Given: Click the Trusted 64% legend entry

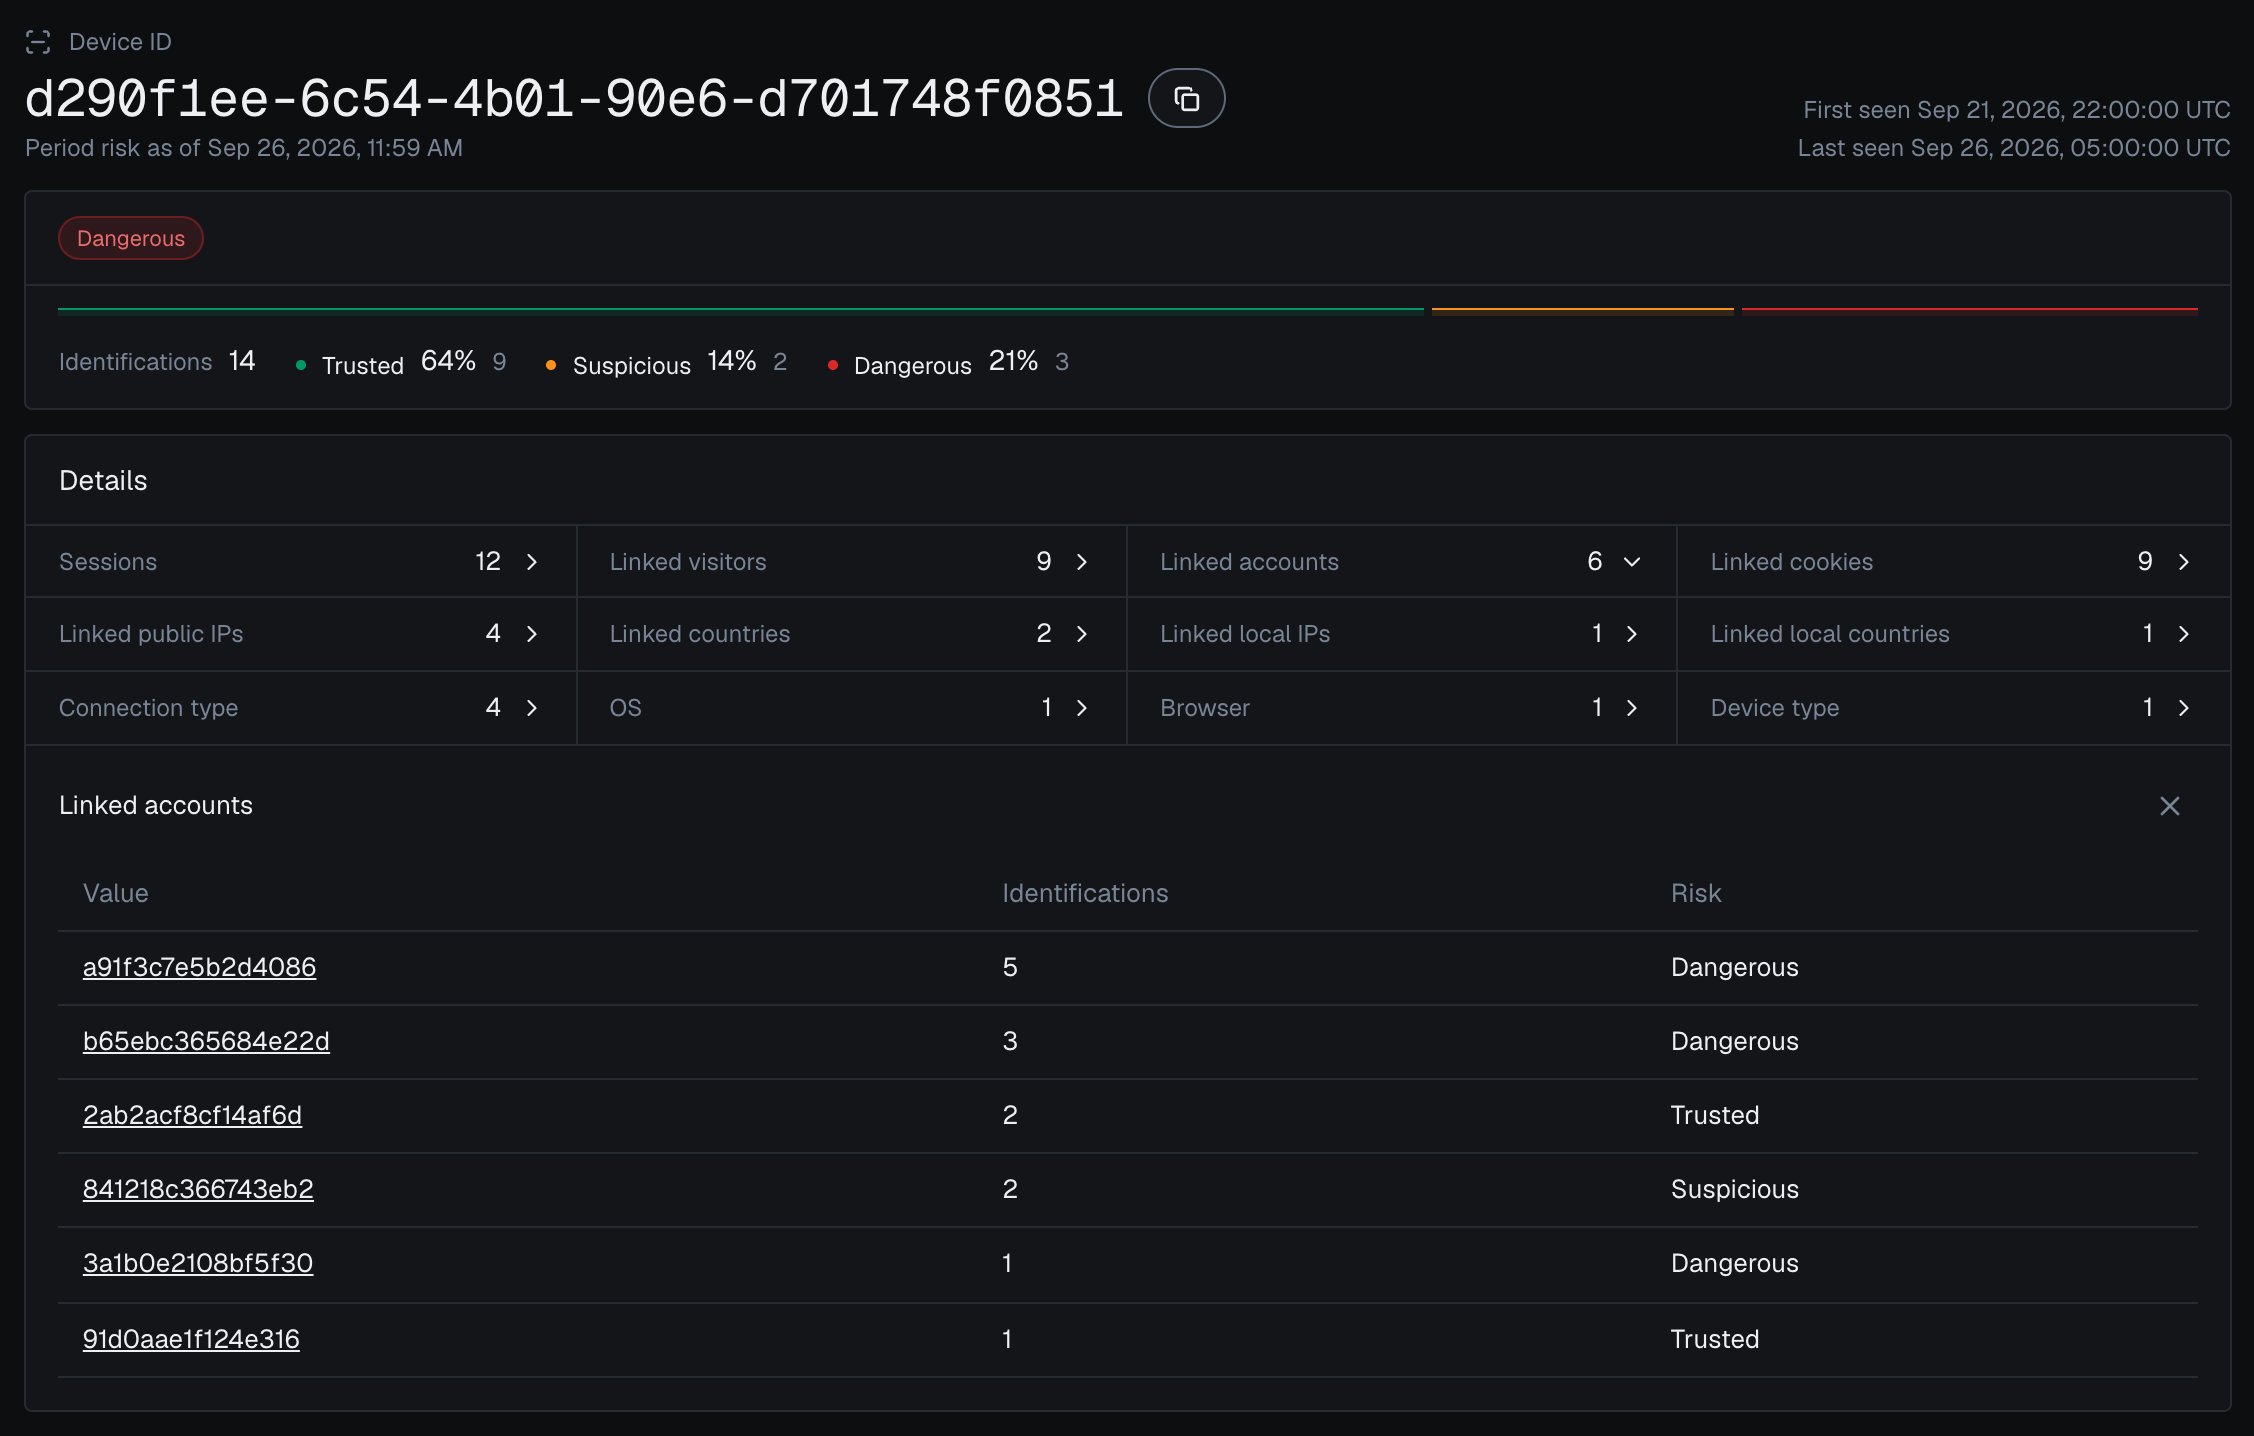Looking at the screenshot, I should (x=400, y=362).
